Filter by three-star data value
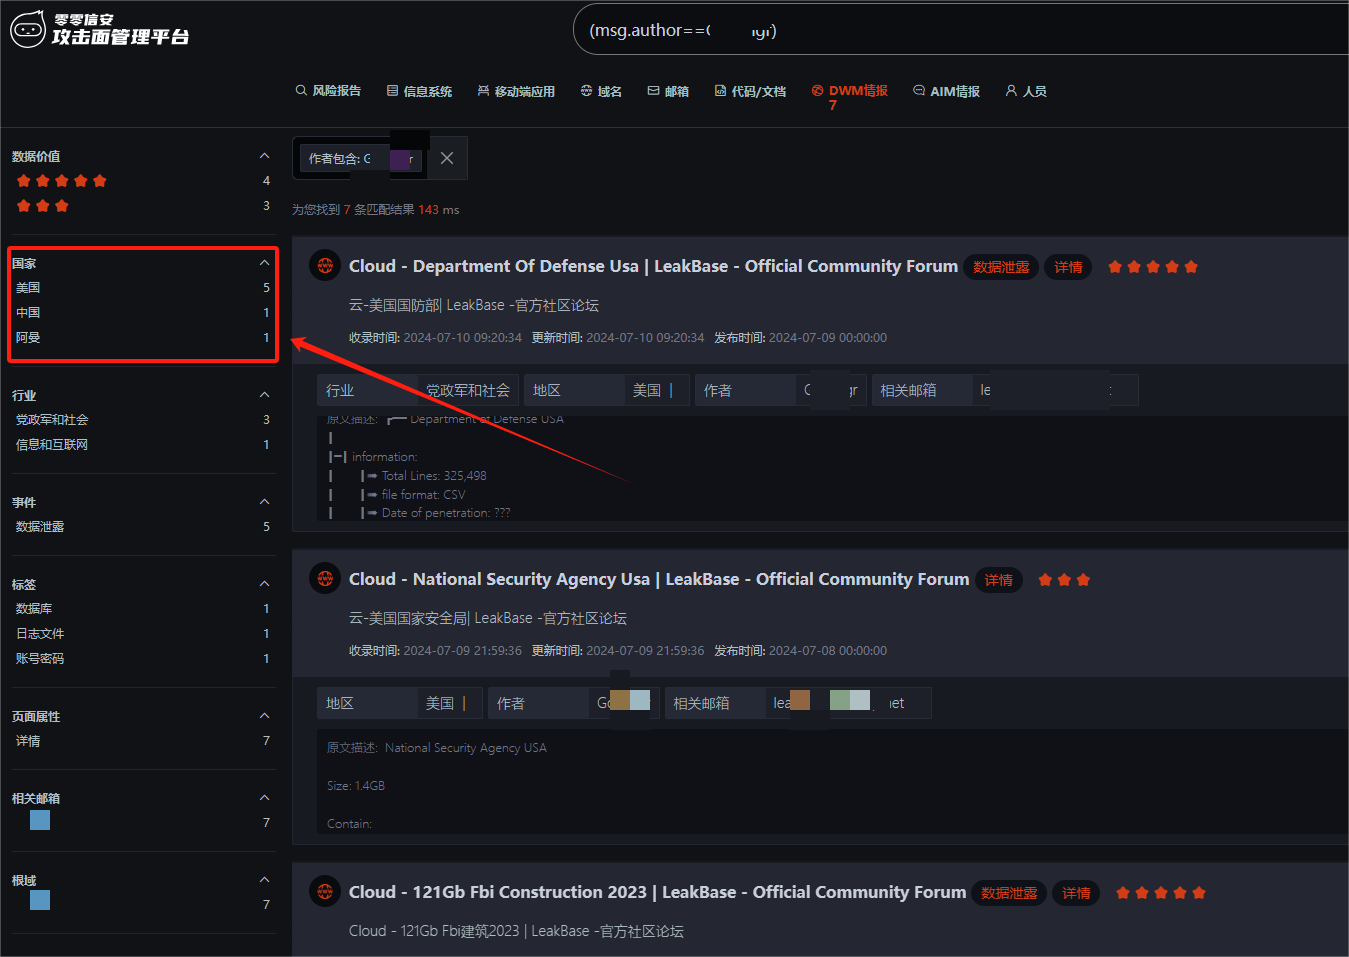This screenshot has height=957, width=1349. click(x=43, y=206)
